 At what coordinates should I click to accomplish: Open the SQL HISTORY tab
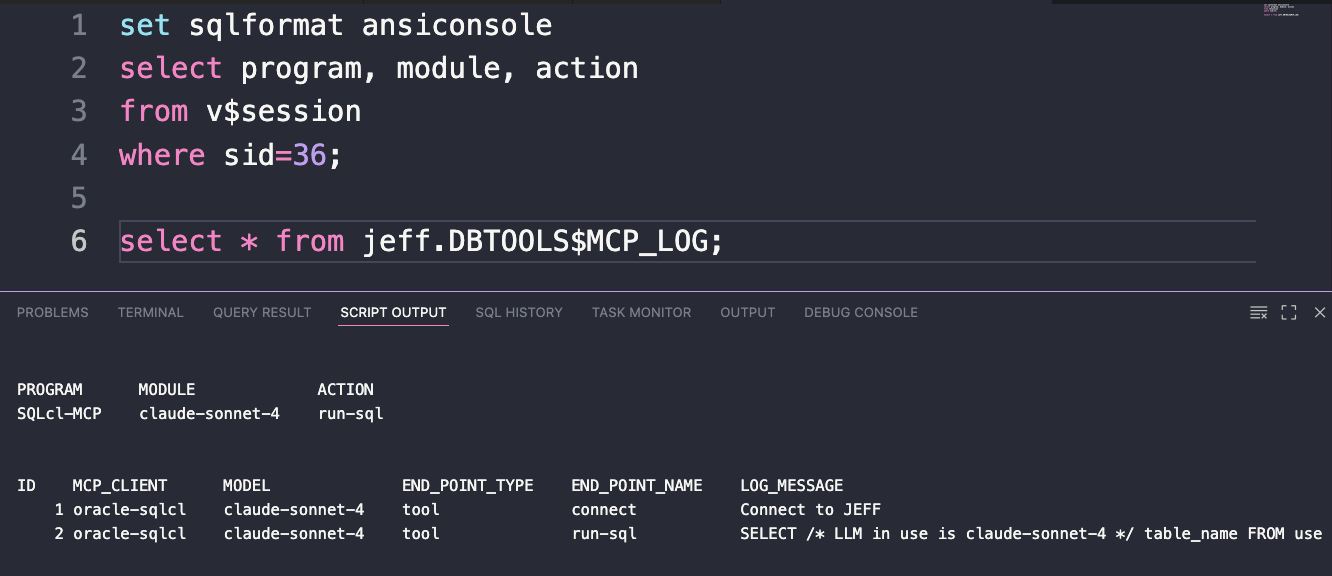click(519, 313)
